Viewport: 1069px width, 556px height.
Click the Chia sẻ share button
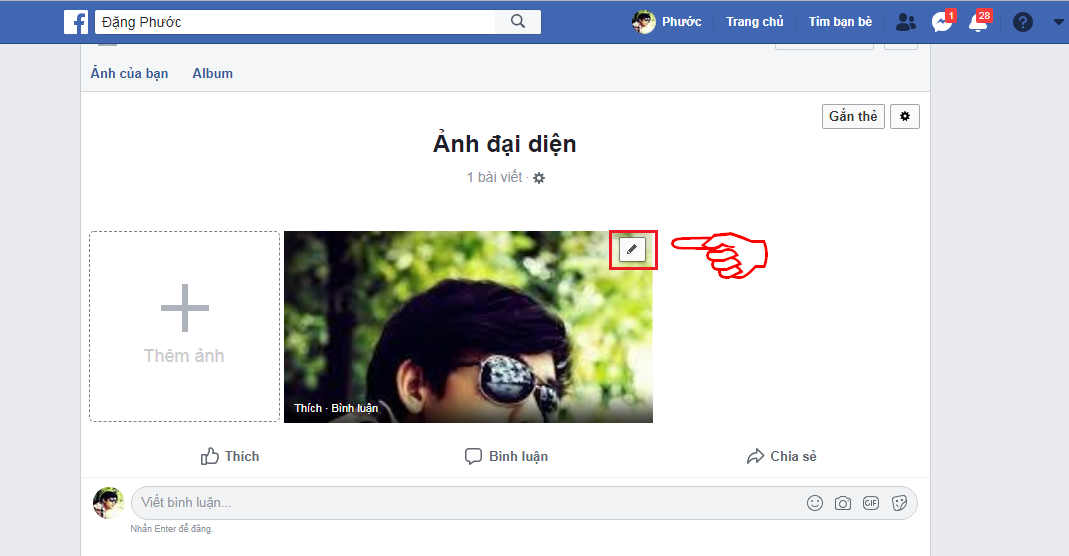pos(781,456)
